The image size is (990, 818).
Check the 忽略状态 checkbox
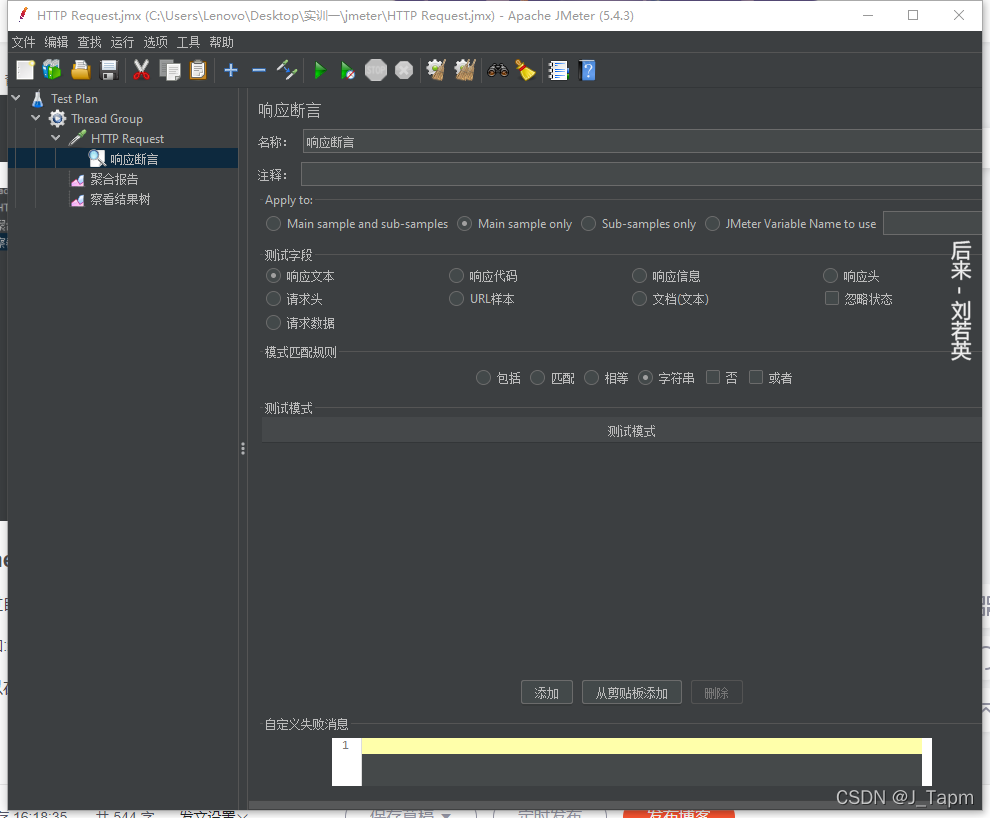(832, 298)
